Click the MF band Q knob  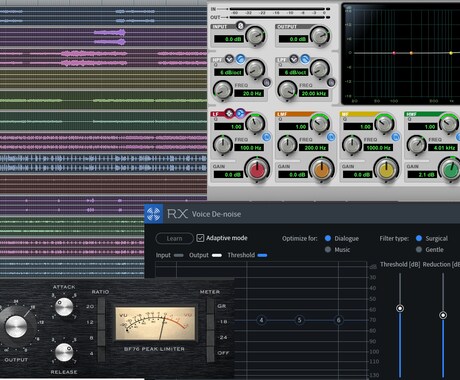tap(385, 123)
